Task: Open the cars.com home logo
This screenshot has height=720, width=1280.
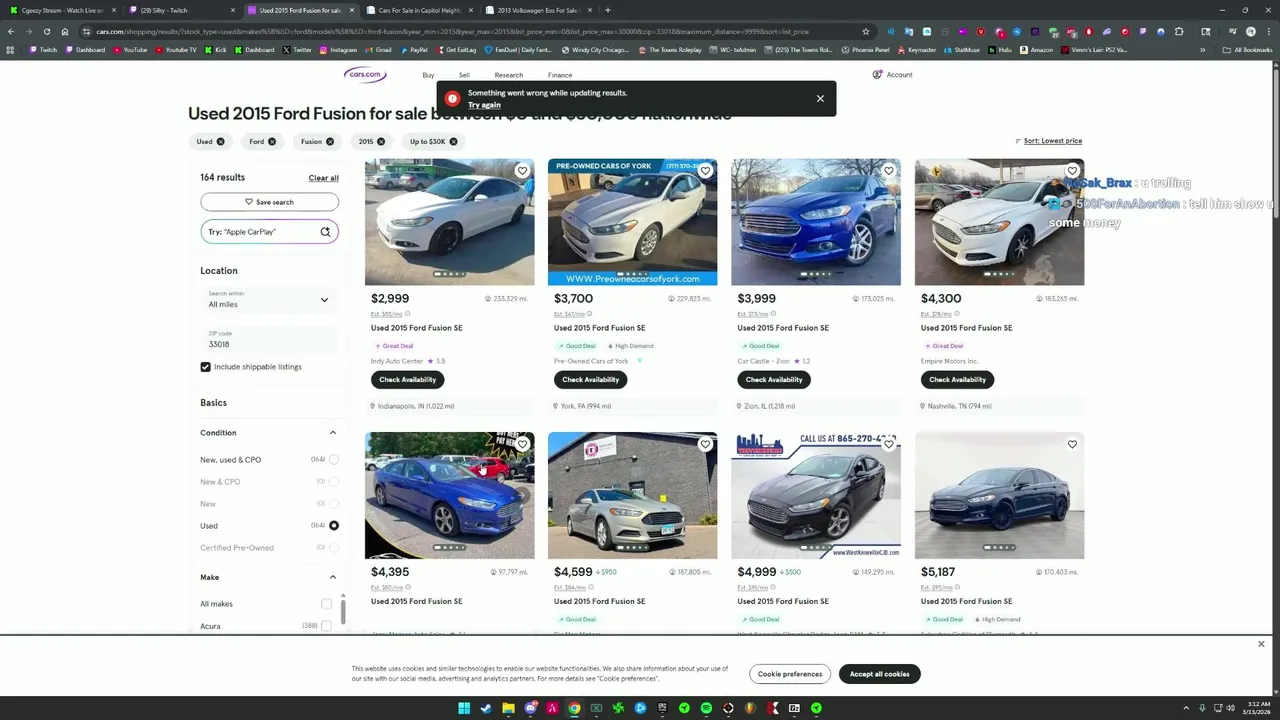Action: coord(365,74)
